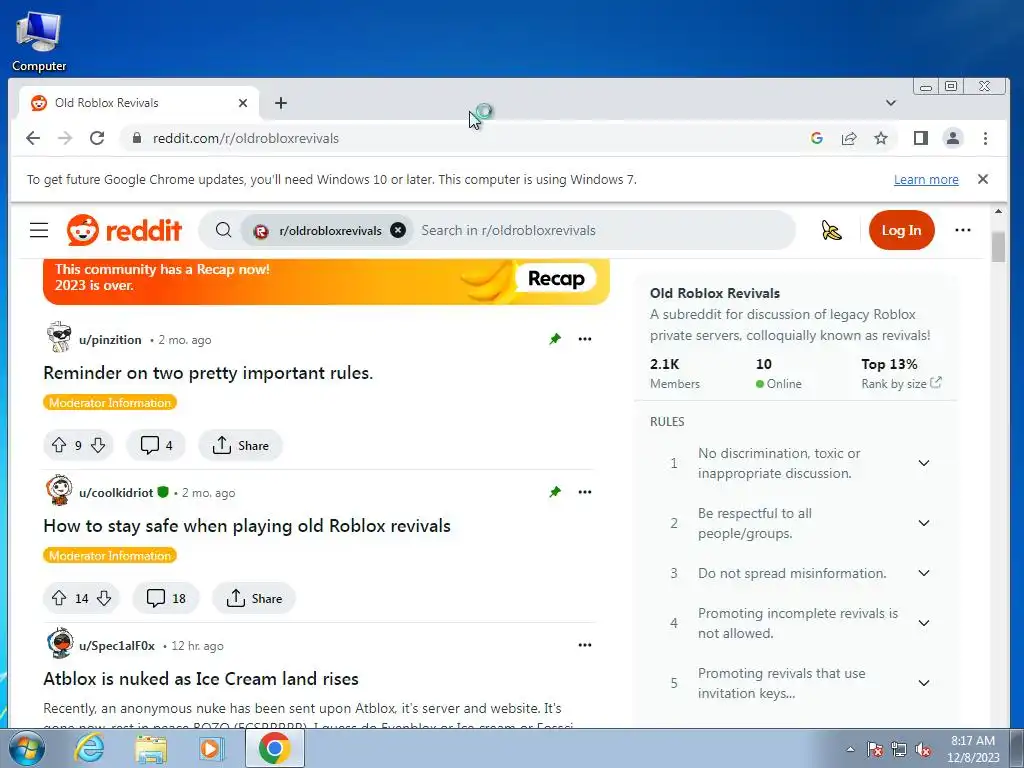1024x768 pixels.
Task: Downvote the 'Reminder on two pretty important rules' post
Action: pos(98,445)
